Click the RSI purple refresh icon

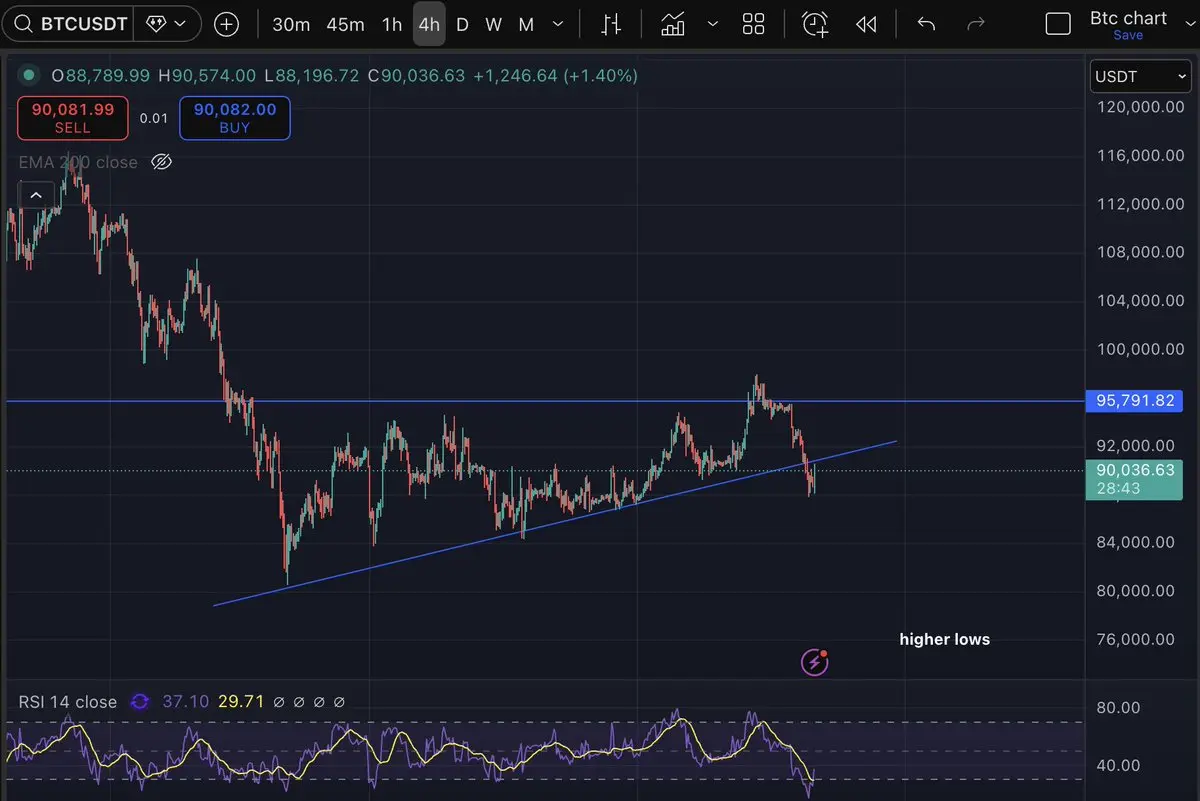tap(140, 702)
